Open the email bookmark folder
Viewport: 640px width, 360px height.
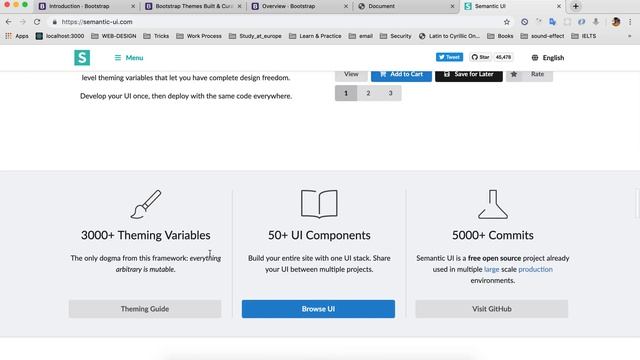click(x=361, y=36)
